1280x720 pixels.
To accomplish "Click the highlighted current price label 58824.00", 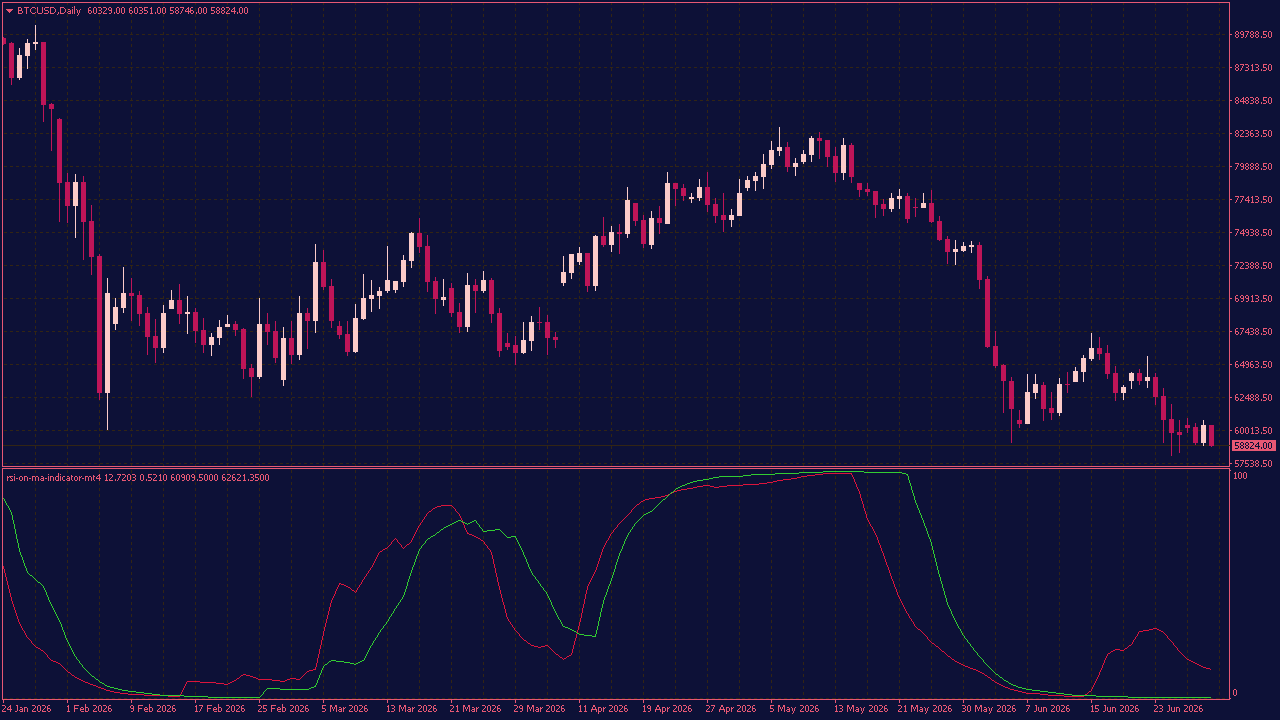I will click(1253, 446).
